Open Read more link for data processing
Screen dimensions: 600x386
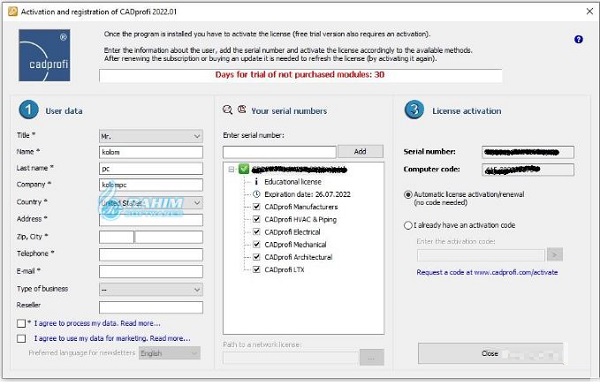140,323
